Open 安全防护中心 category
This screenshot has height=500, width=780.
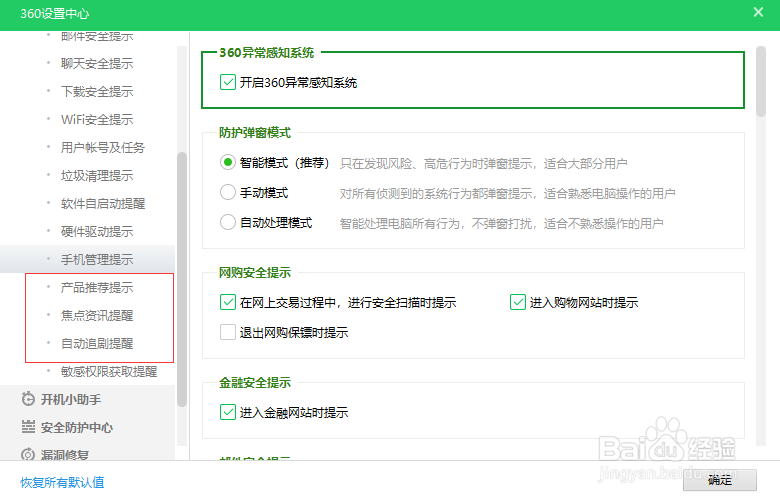77,427
